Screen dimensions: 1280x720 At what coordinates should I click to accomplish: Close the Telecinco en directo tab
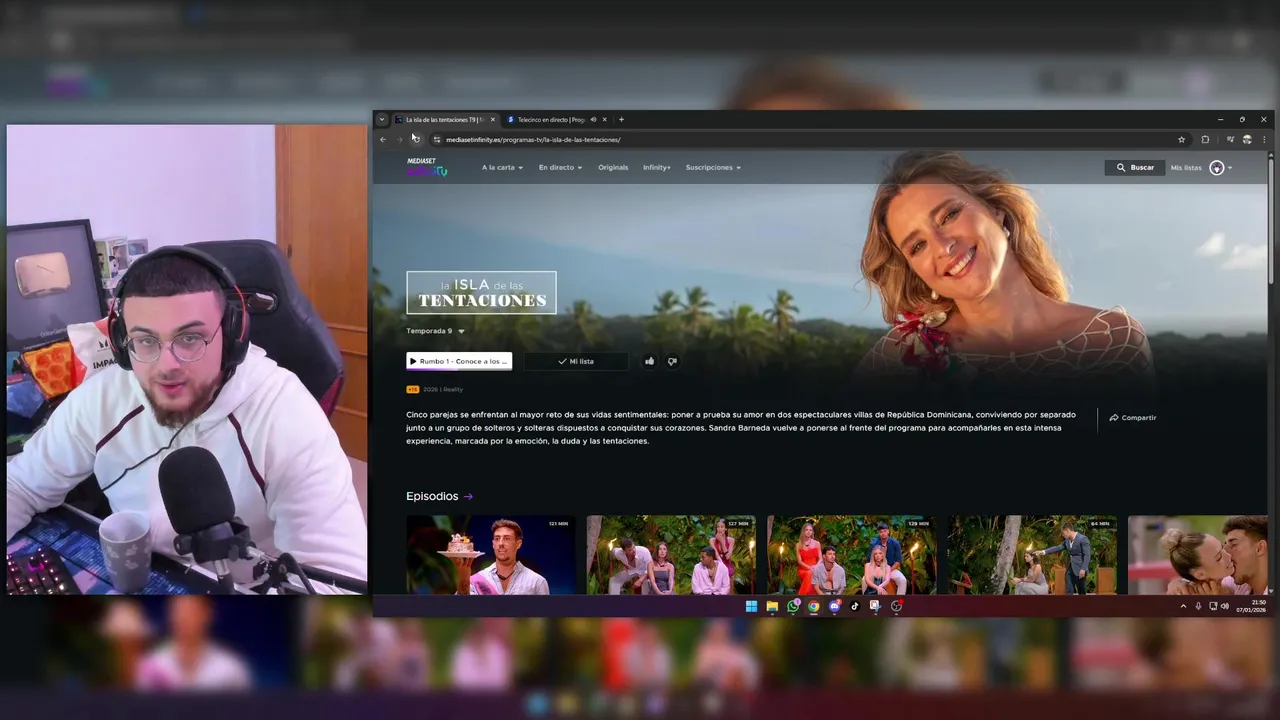click(604, 119)
